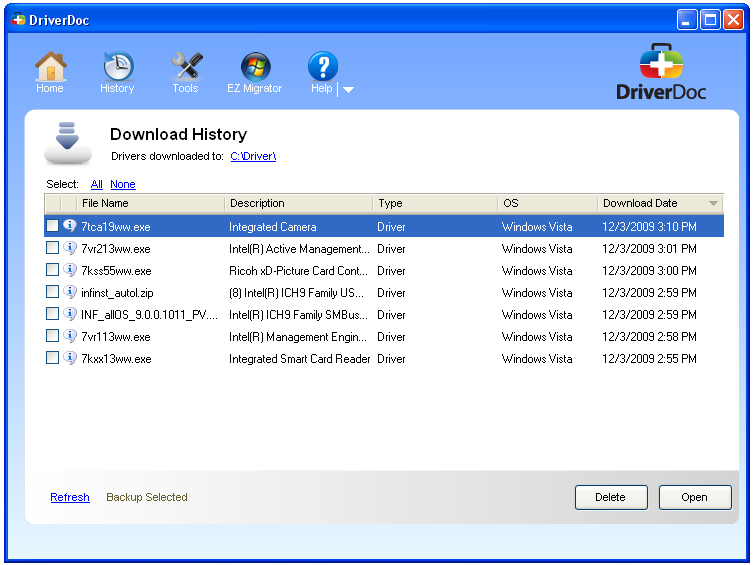Select All drivers link
Viewport: 754px width, 565px height.
(97, 184)
